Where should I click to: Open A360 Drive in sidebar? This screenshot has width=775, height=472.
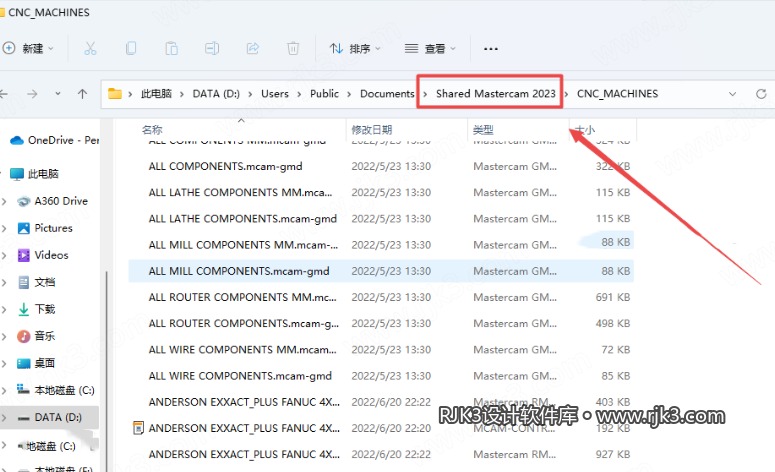[52, 201]
